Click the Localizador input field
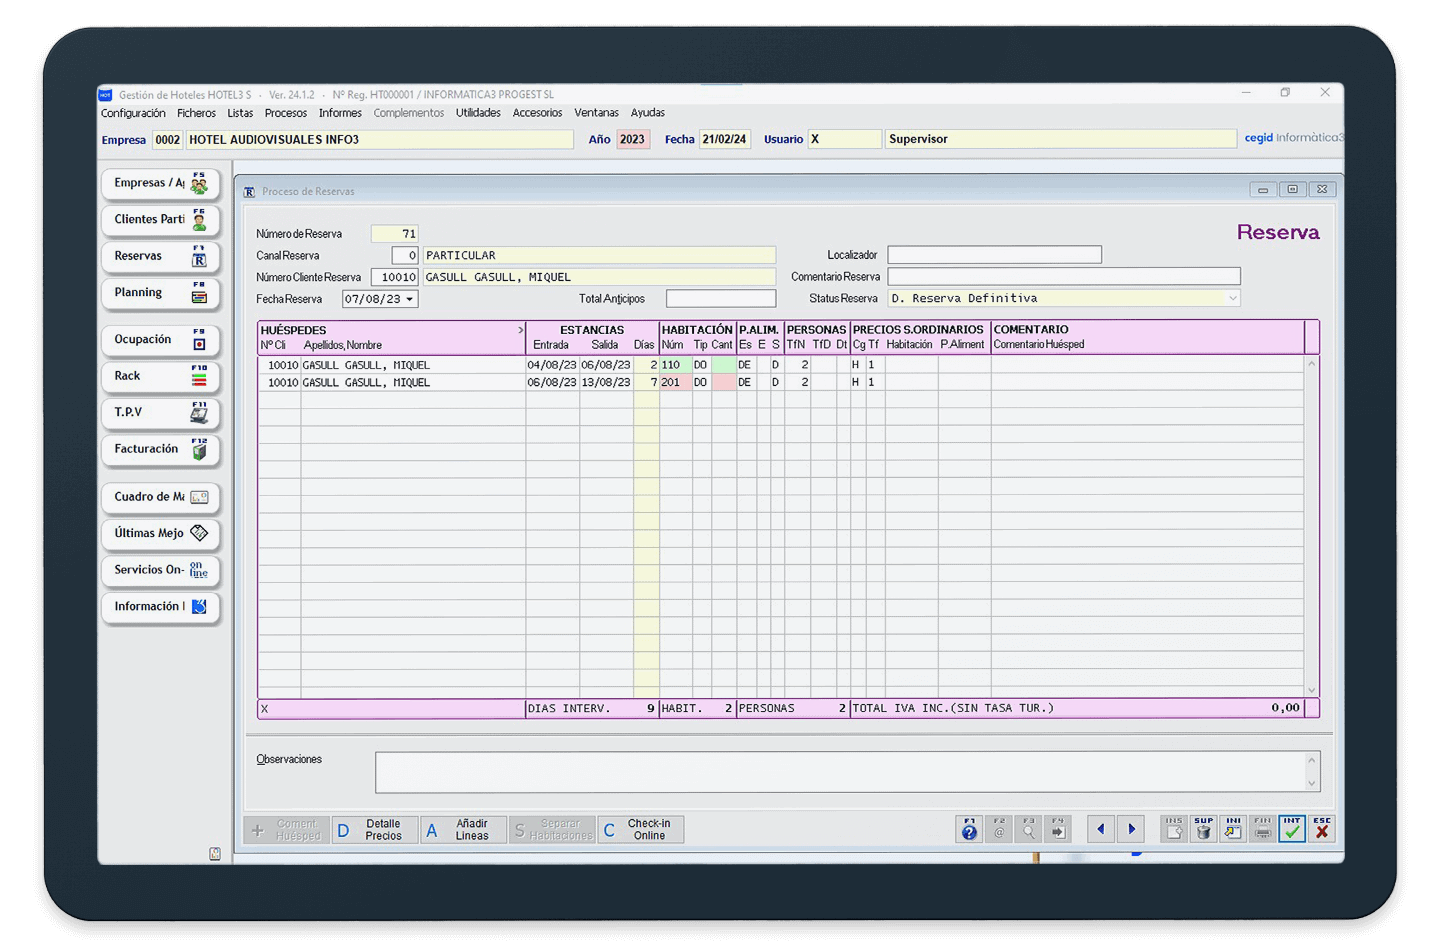The height and width of the screenshot is (950, 1440). [994, 255]
